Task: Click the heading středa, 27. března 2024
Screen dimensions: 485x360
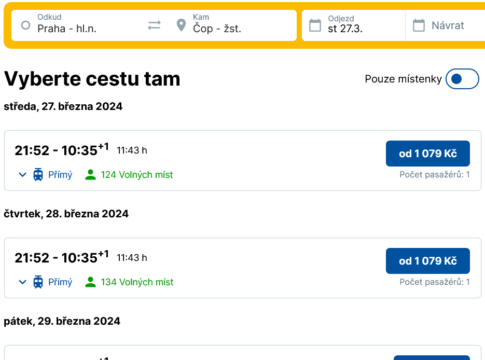Action: 63,106
